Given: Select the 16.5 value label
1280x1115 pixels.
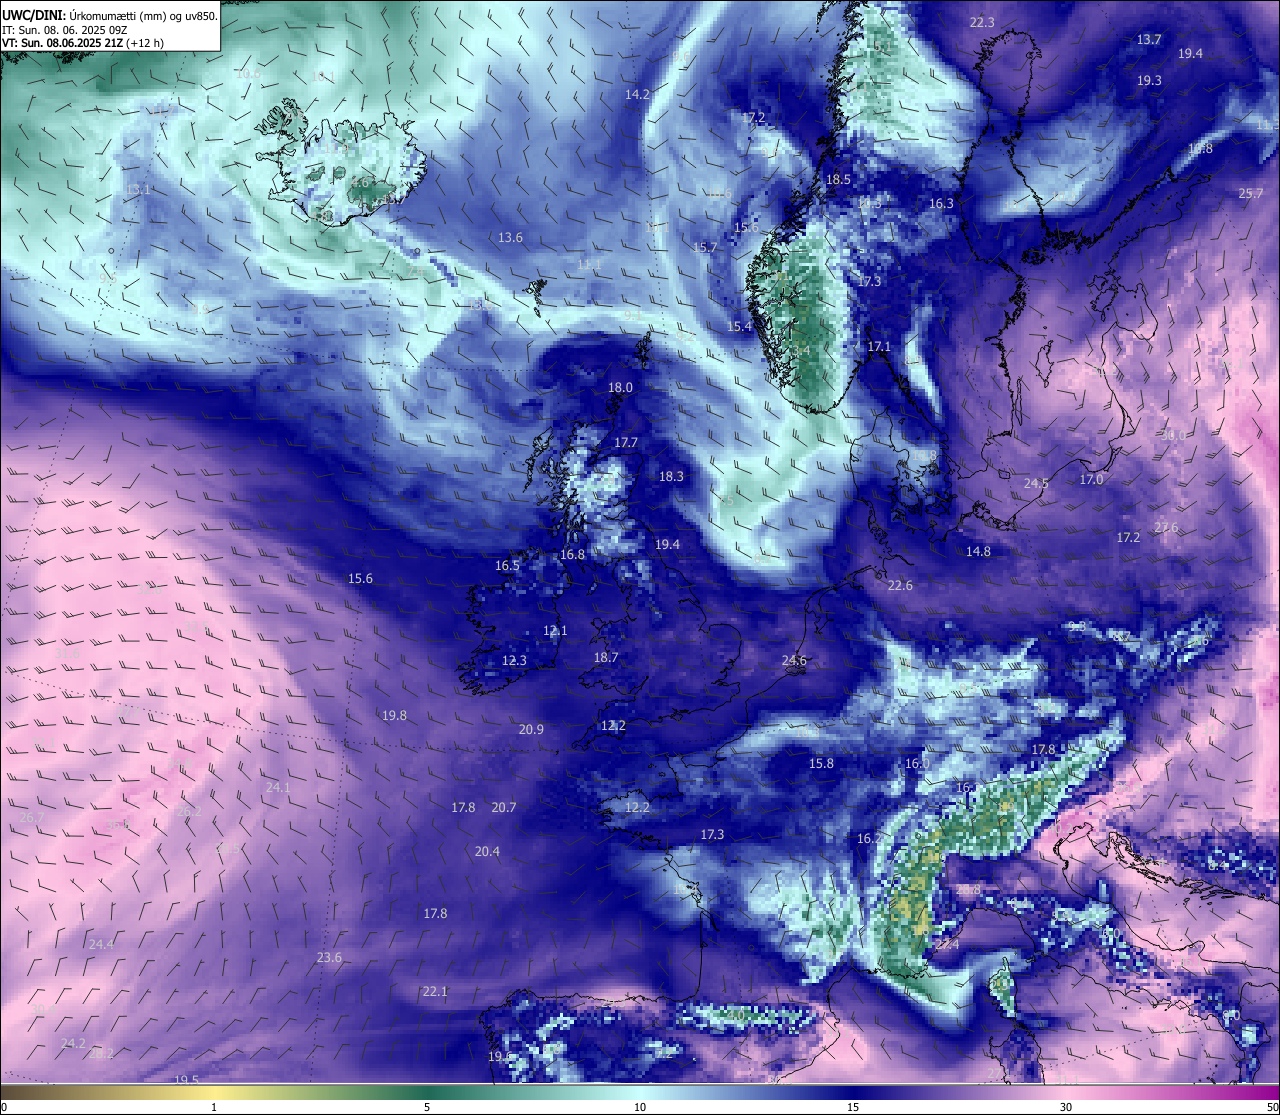Looking at the screenshot, I should pos(507,566).
